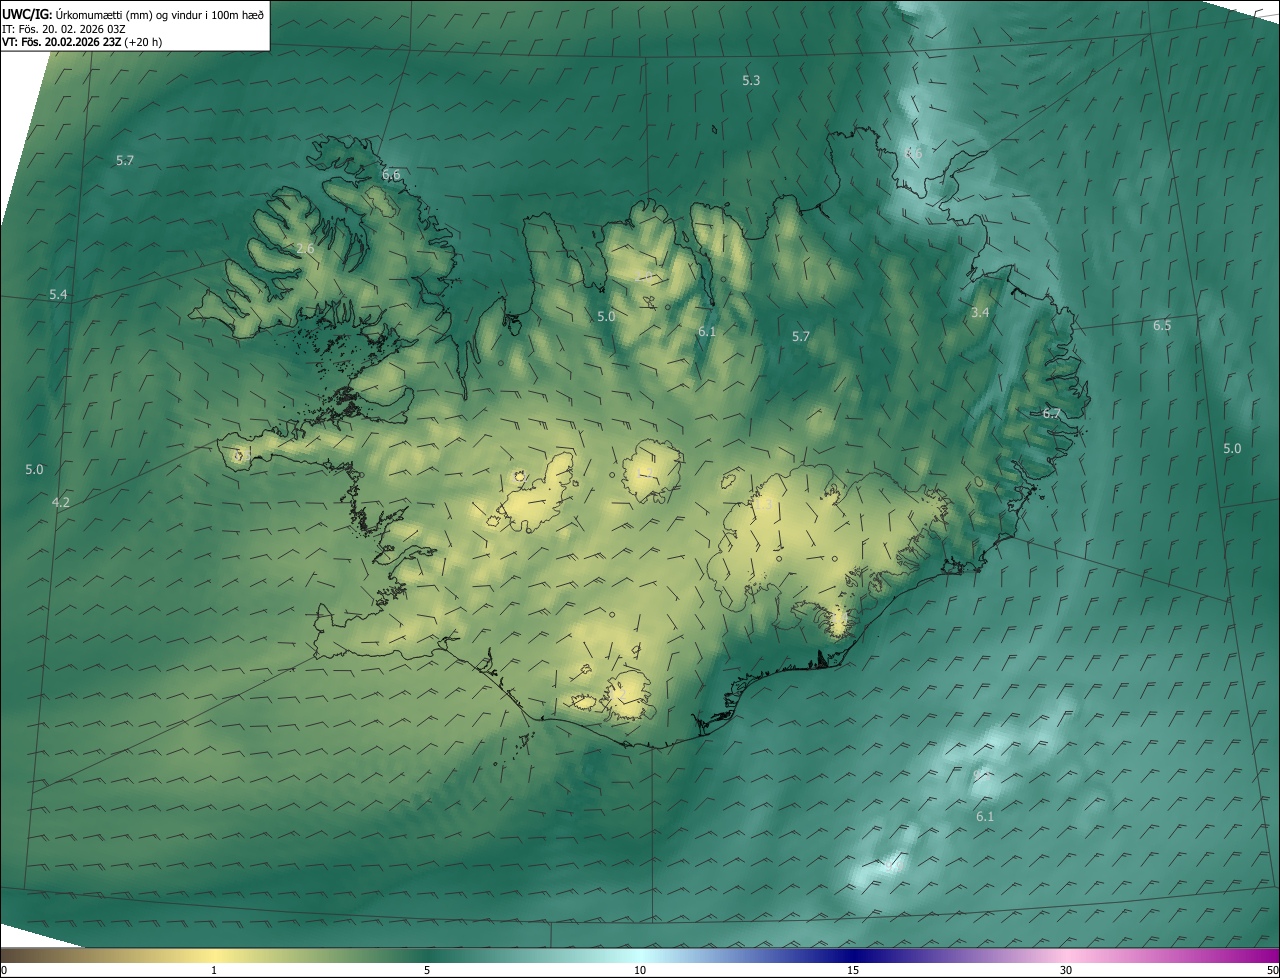Click the colour scale tick label 0
The image size is (1280, 978).
3,970
